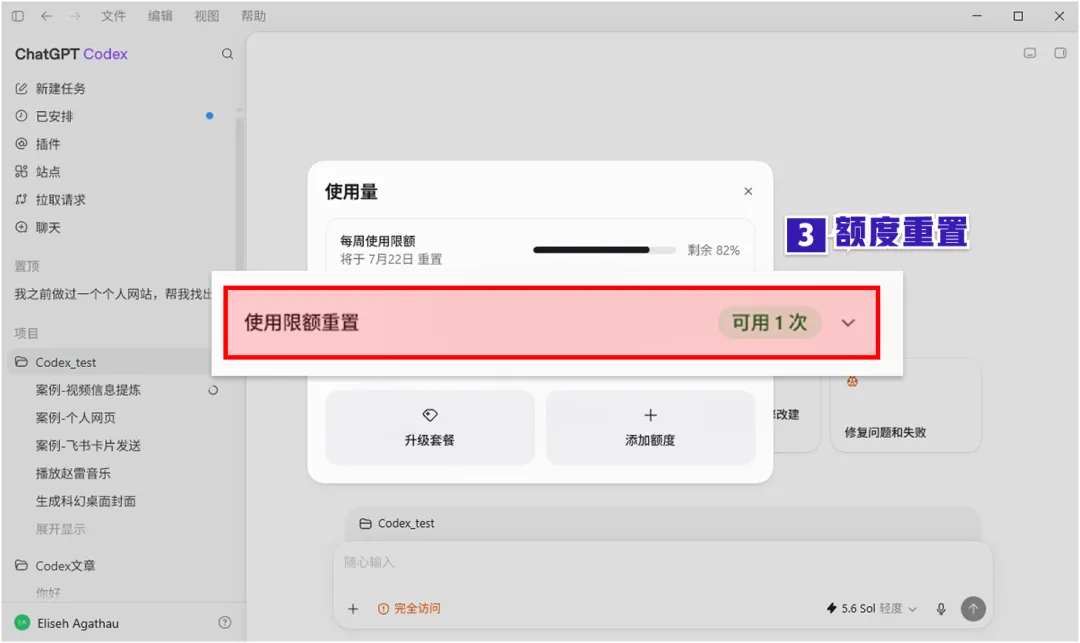Open the task 案例-个人网页
Screen dimensions: 1080x643
[x=76, y=418]
